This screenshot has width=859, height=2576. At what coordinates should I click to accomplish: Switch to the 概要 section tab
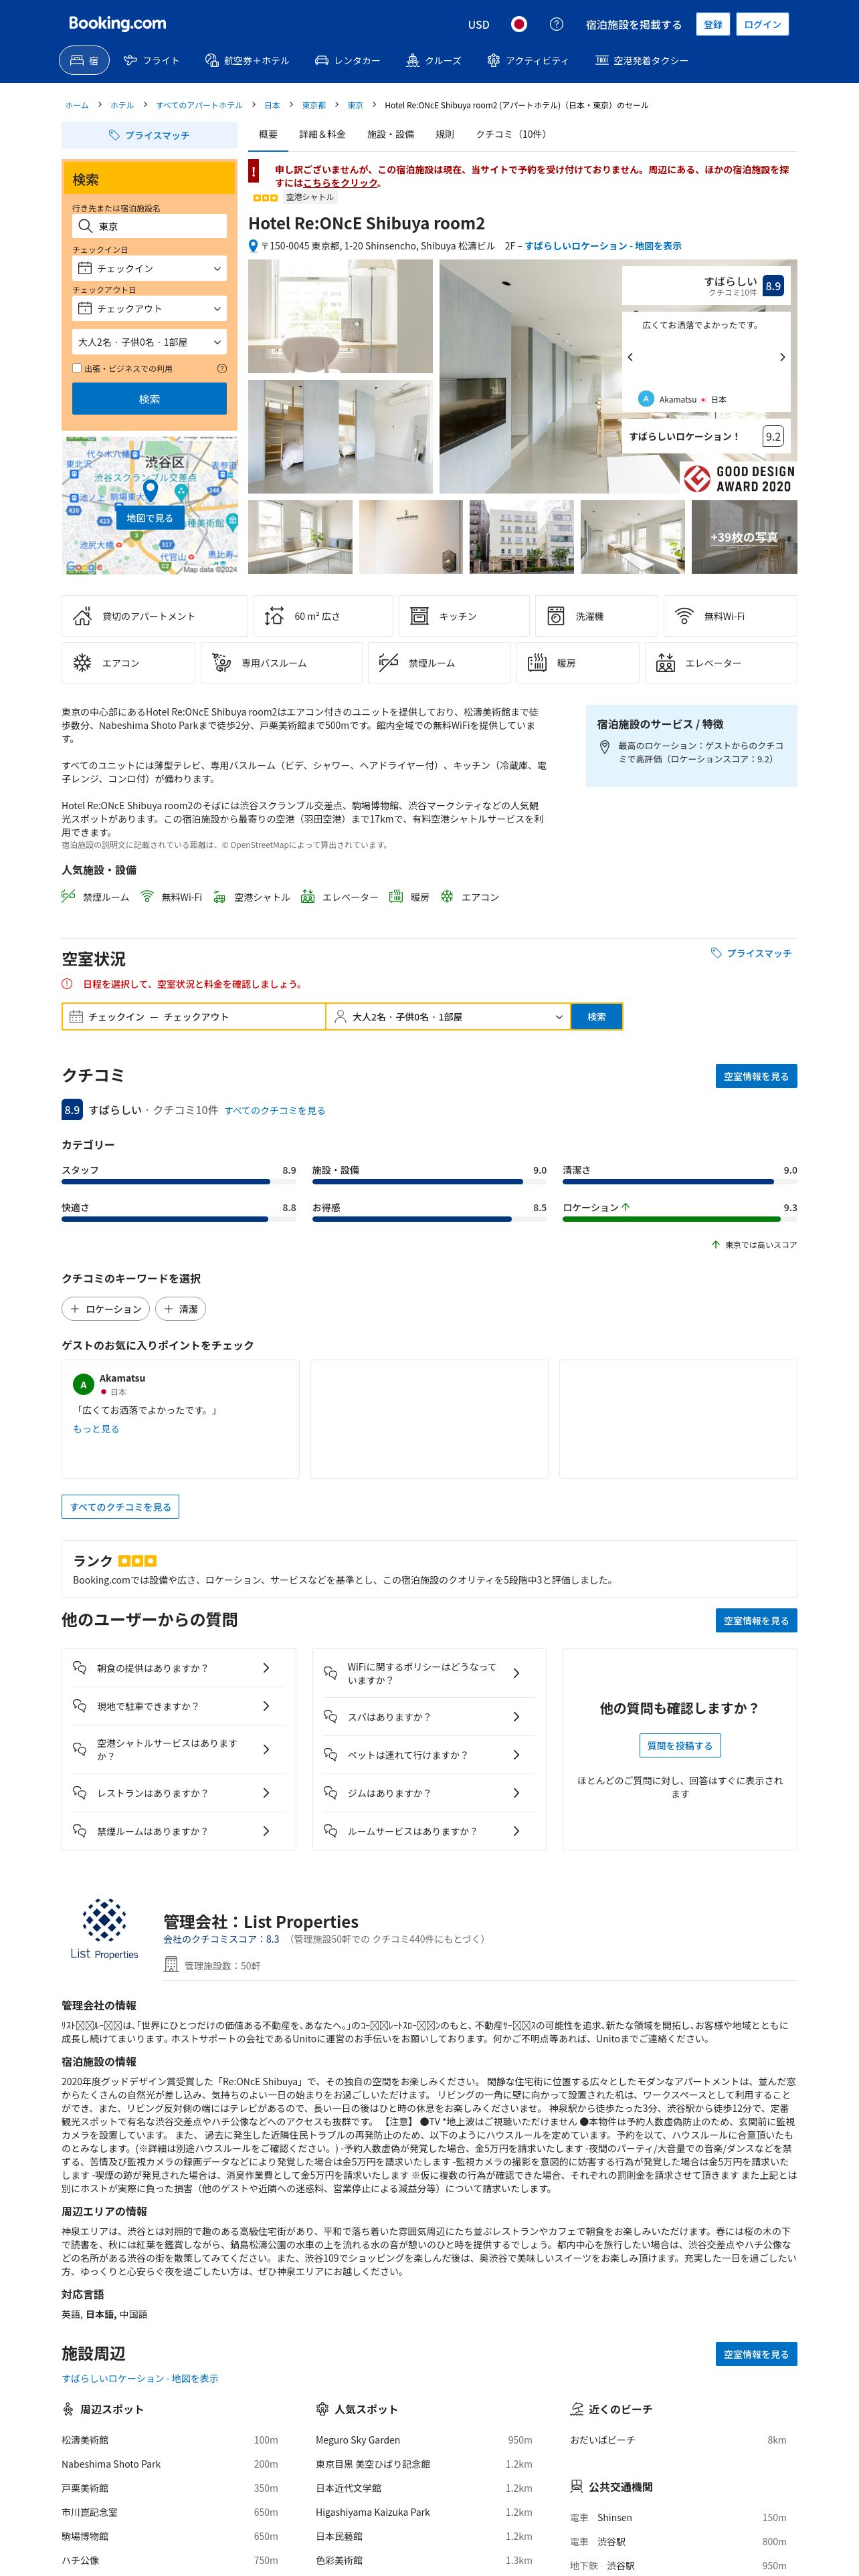click(x=268, y=134)
